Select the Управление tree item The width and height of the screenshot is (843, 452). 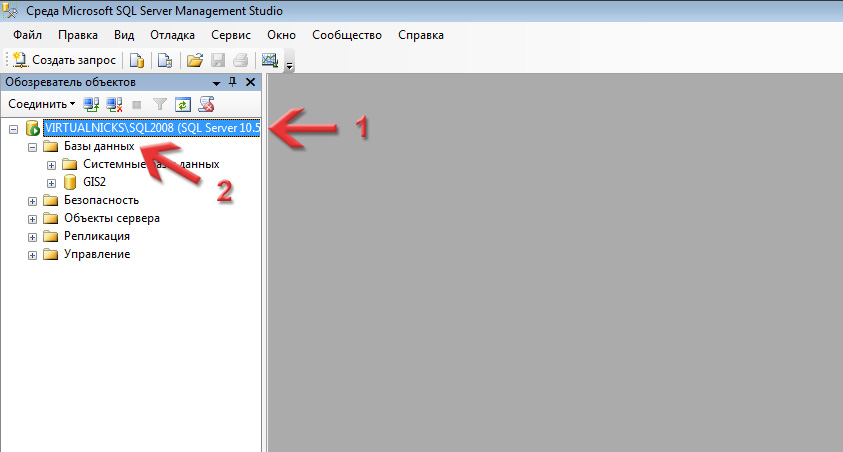(x=97, y=254)
